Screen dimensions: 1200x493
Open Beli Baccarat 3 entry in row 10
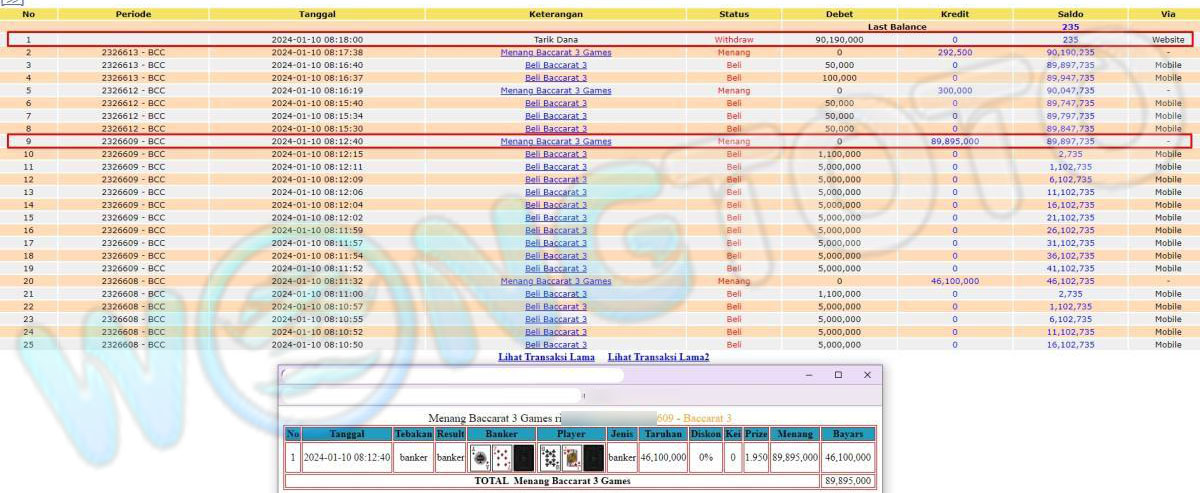(555, 154)
